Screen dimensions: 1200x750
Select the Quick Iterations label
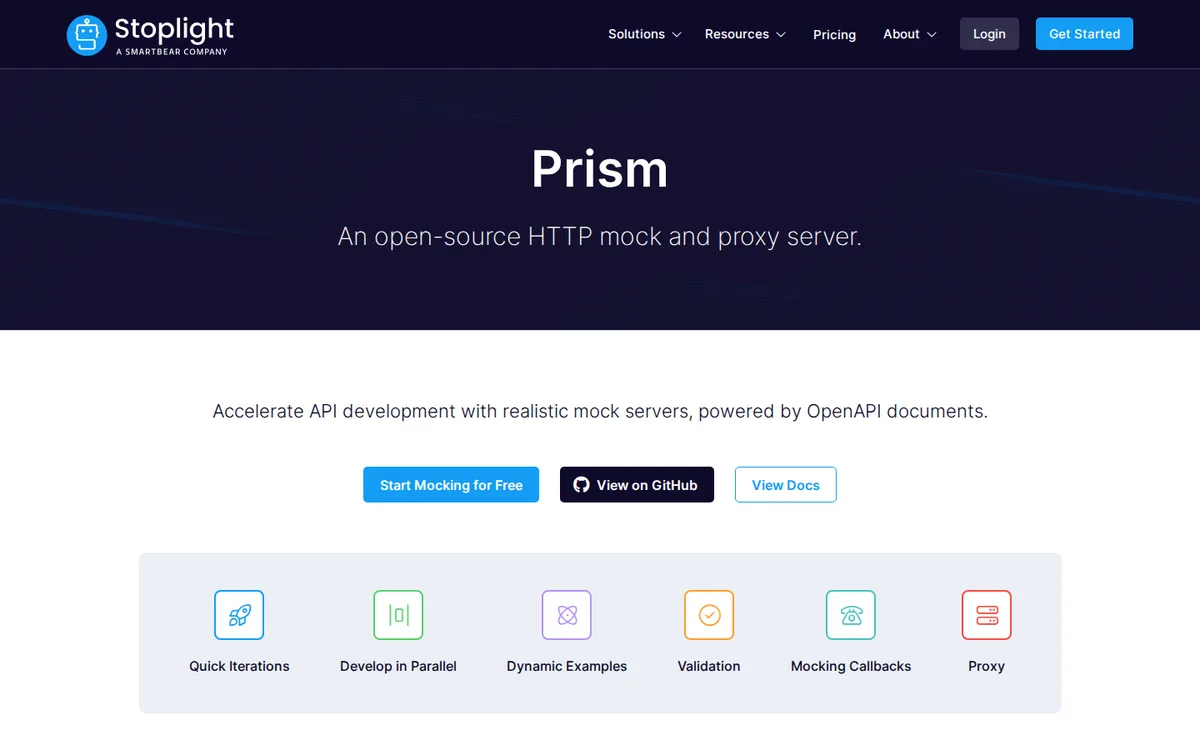point(239,666)
